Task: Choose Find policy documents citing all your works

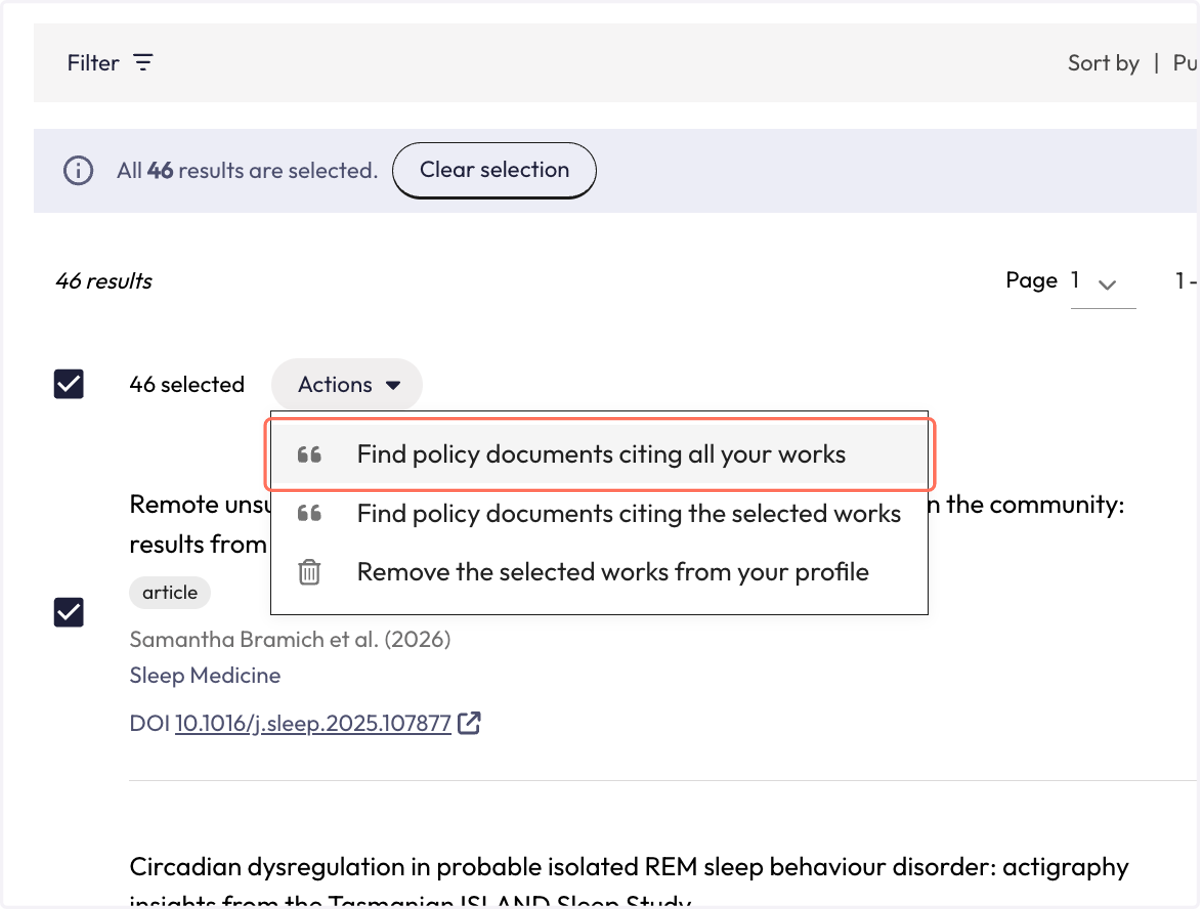Action: [x=600, y=455]
